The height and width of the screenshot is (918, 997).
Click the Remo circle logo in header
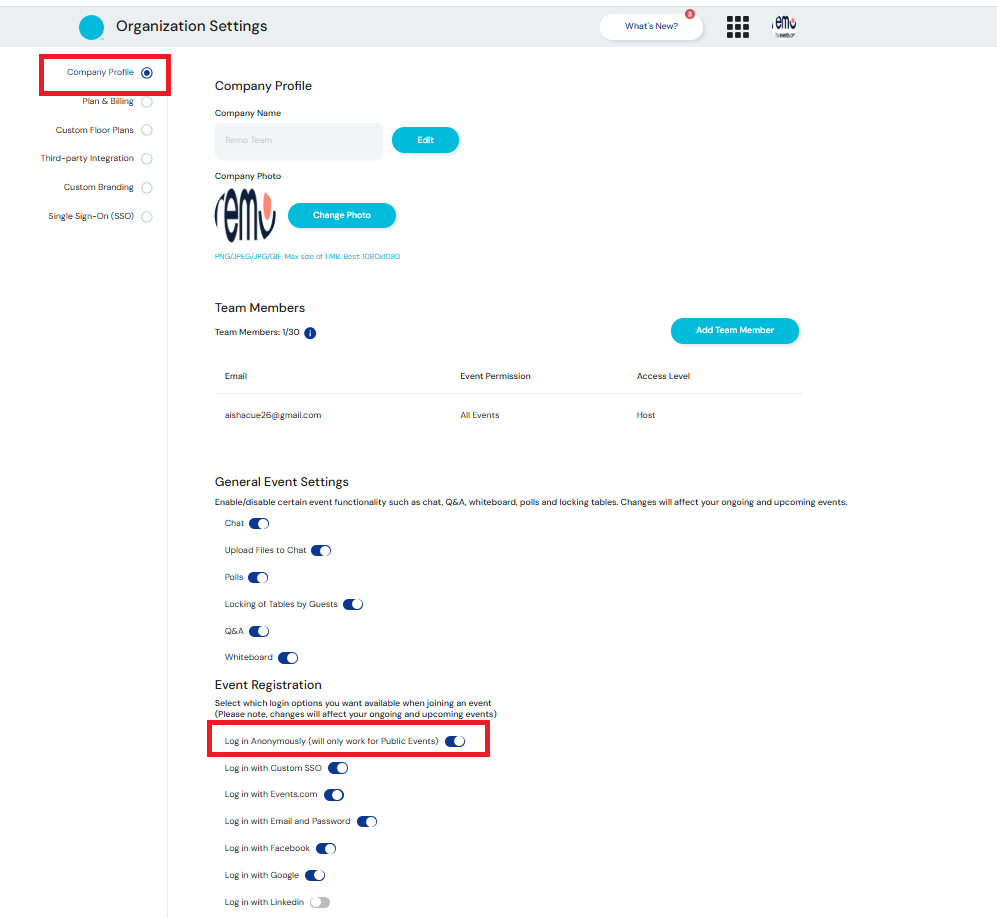point(91,27)
